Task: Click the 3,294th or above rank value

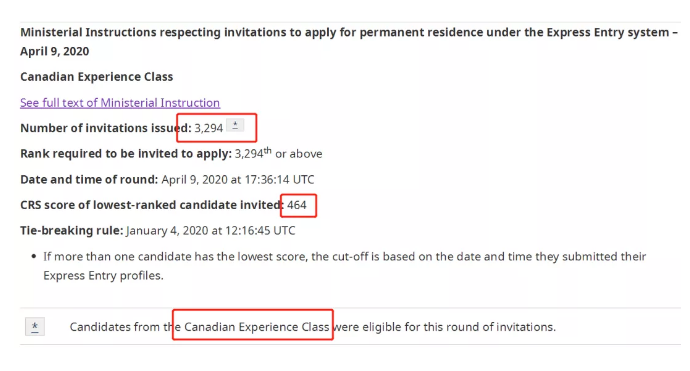Action: [278, 153]
